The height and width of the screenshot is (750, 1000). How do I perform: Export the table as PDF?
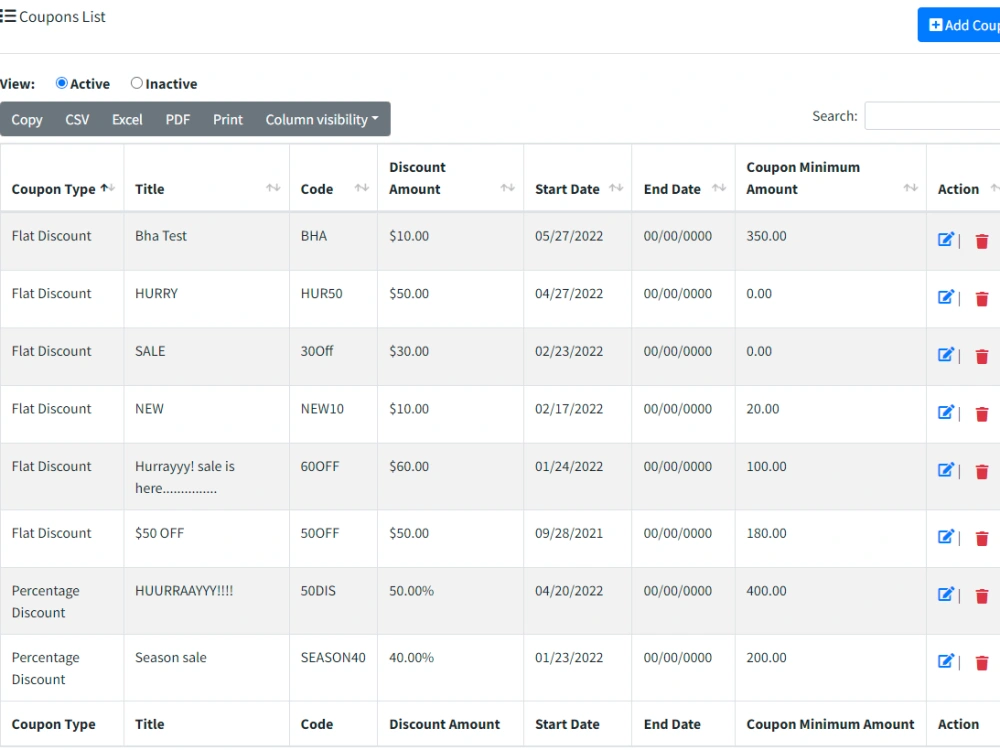click(x=177, y=119)
